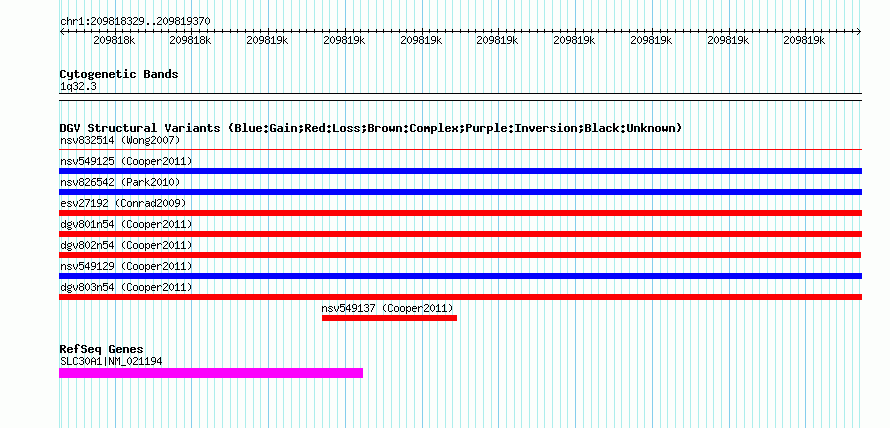Select the blue nsv549125 gain bar
This screenshot has height=428, width=890.
[x=460, y=171]
